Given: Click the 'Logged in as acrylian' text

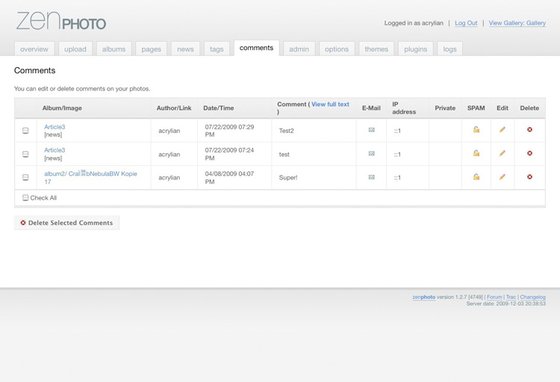Looking at the screenshot, I should click(414, 23).
